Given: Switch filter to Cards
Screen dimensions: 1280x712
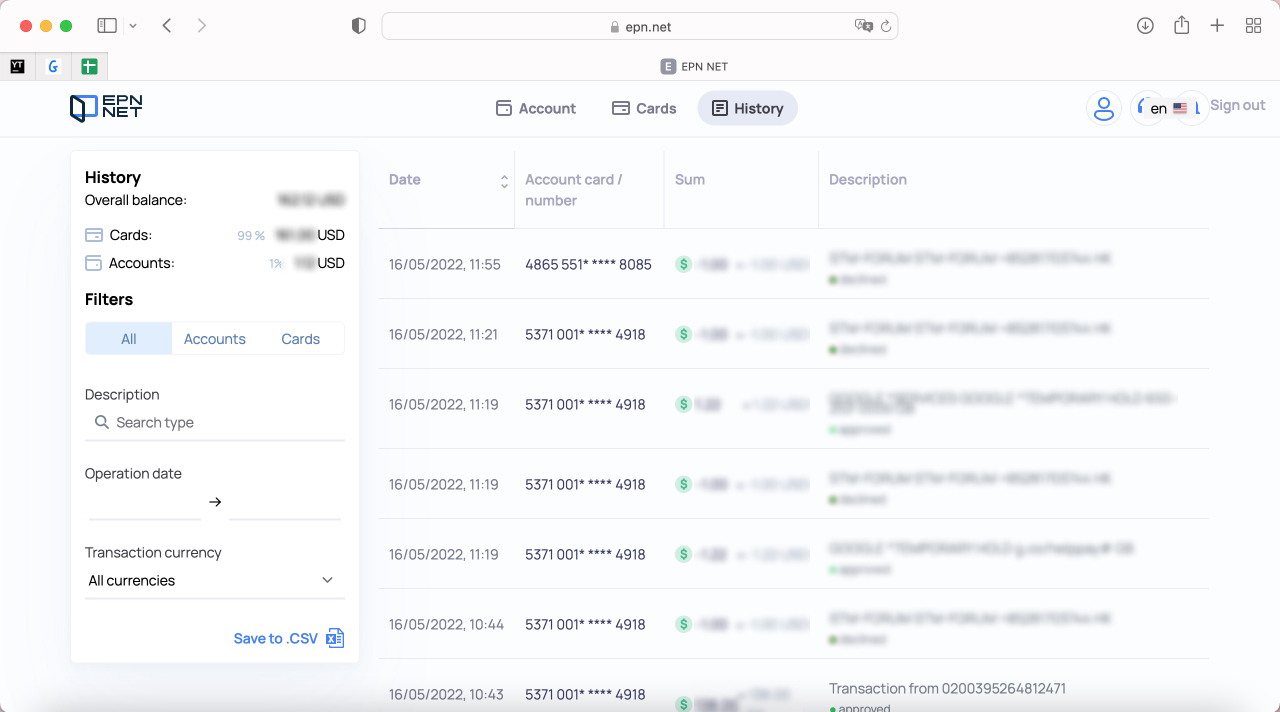Looking at the screenshot, I should pyautogui.click(x=300, y=339).
